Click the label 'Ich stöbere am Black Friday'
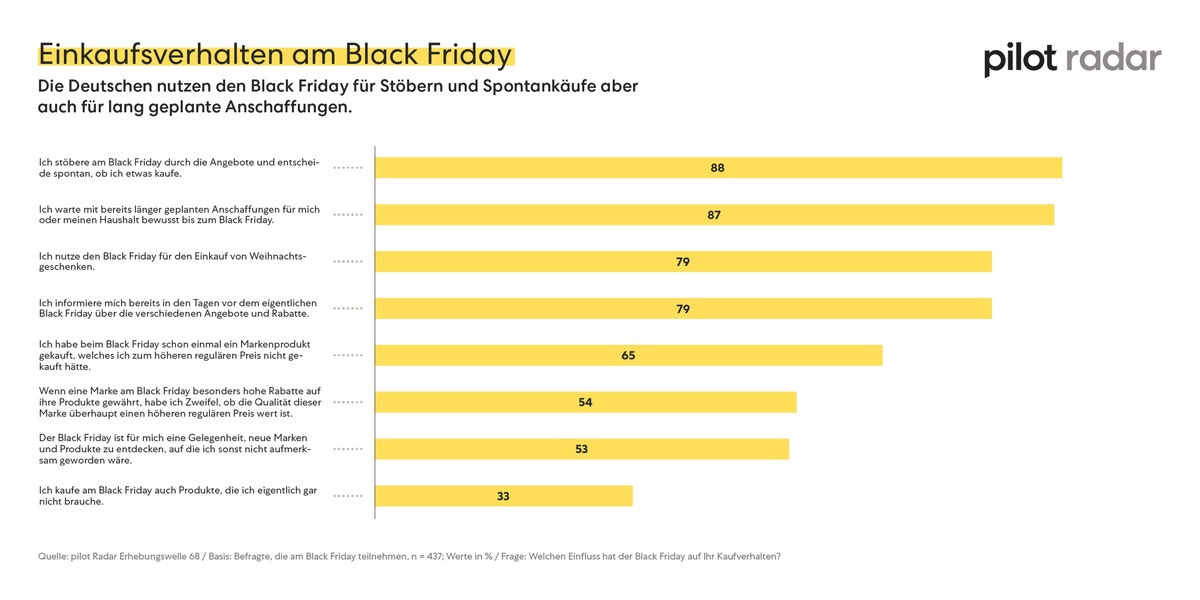Screen dimensions: 1200x600 click(178, 168)
